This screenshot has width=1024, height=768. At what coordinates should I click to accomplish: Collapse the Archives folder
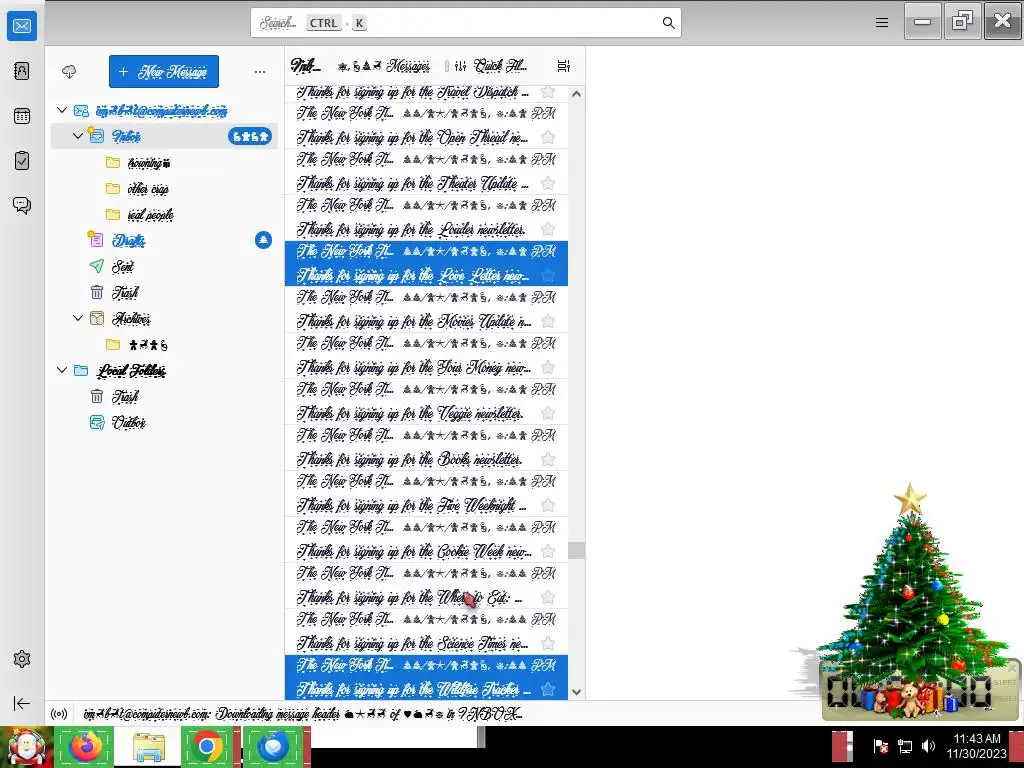pos(78,318)
